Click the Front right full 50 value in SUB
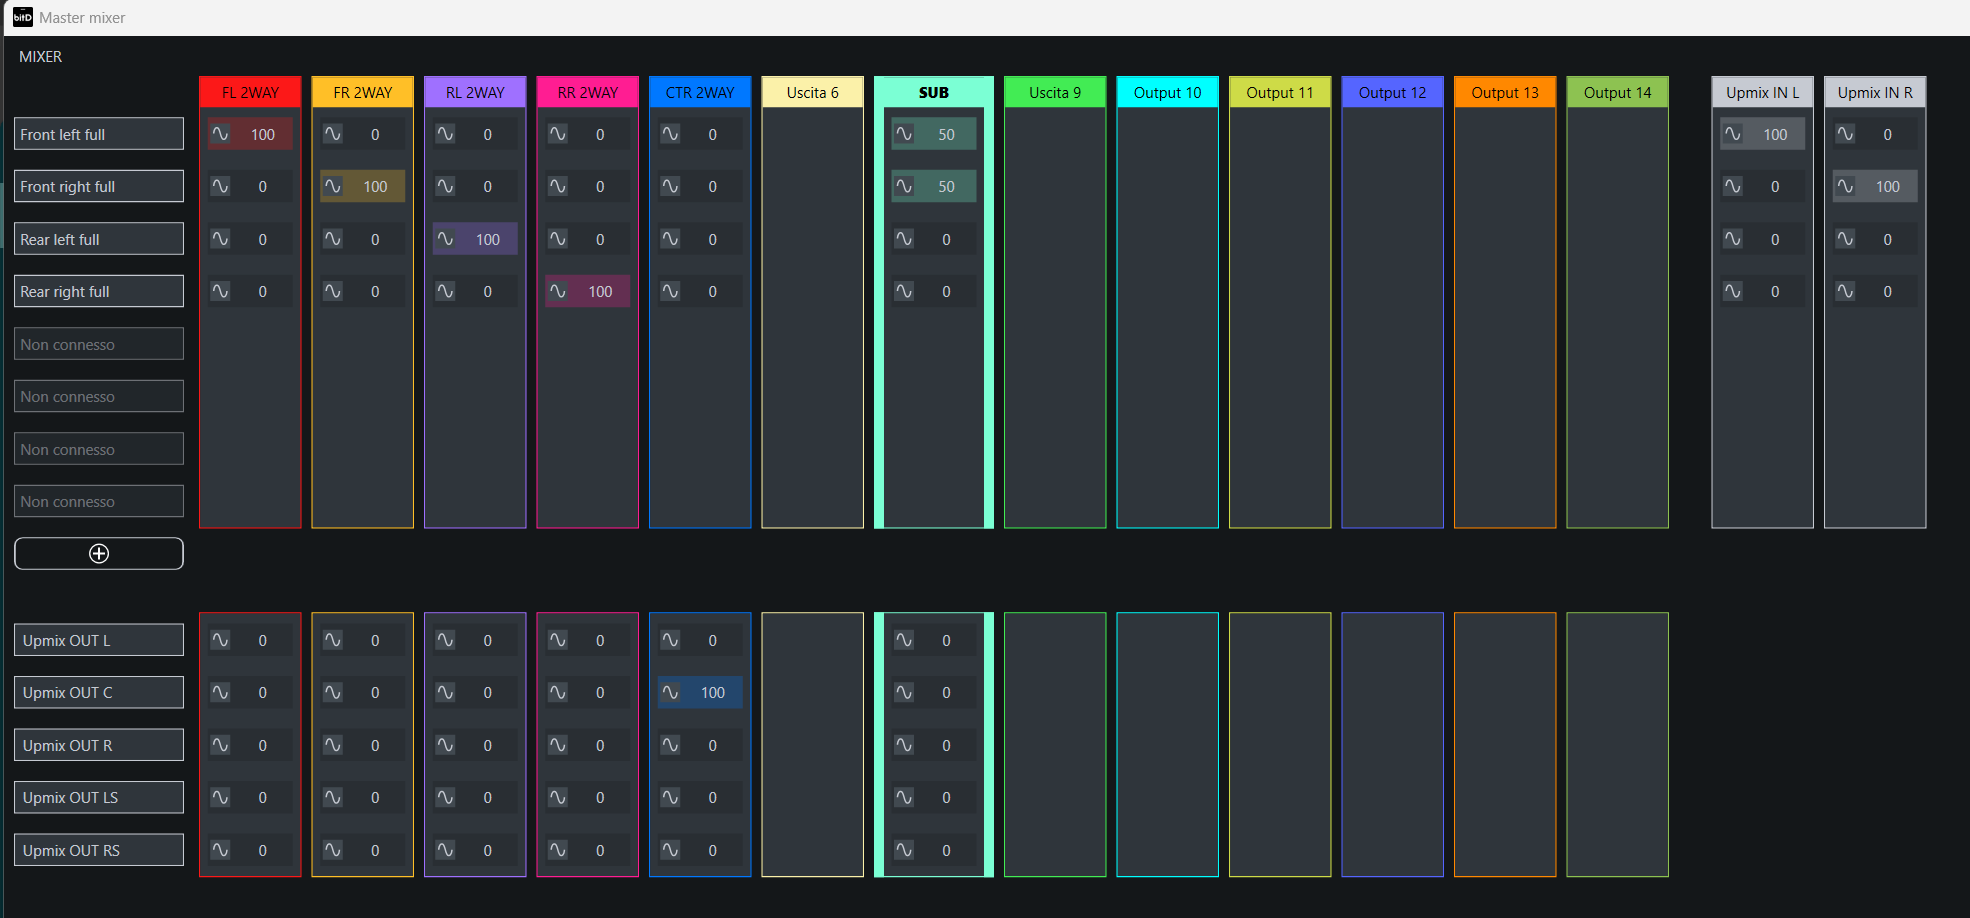Viewport: 1970px width, 918px height. tap(946, 186)
